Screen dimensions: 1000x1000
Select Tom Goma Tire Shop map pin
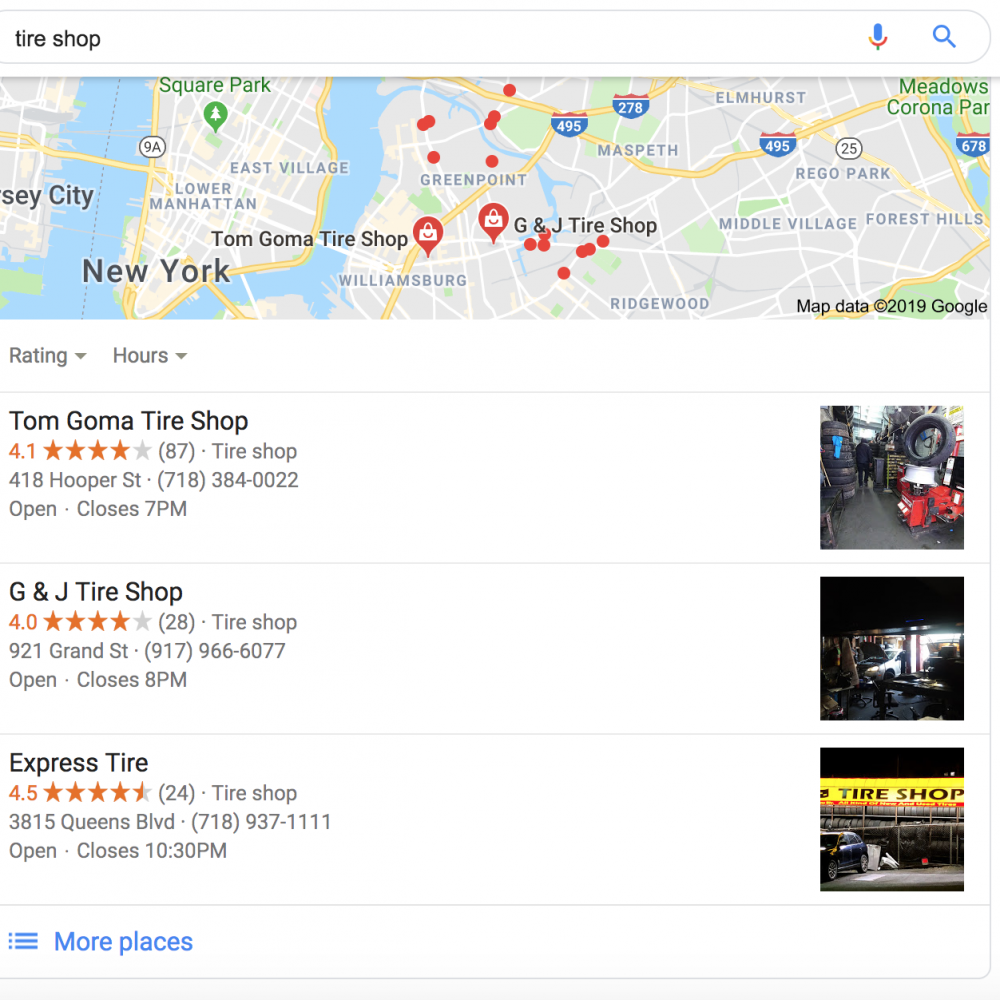point(428,236)
